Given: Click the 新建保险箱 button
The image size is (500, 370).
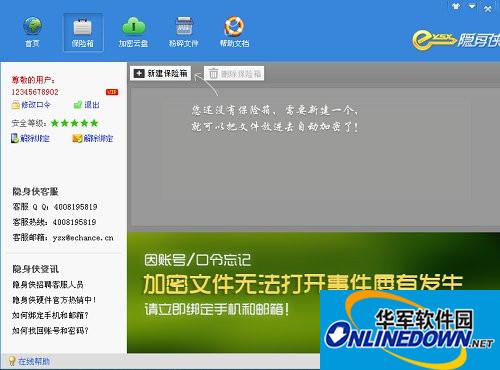Looking at the screenshot, I should pyautogui.click(x=161, y=73).
